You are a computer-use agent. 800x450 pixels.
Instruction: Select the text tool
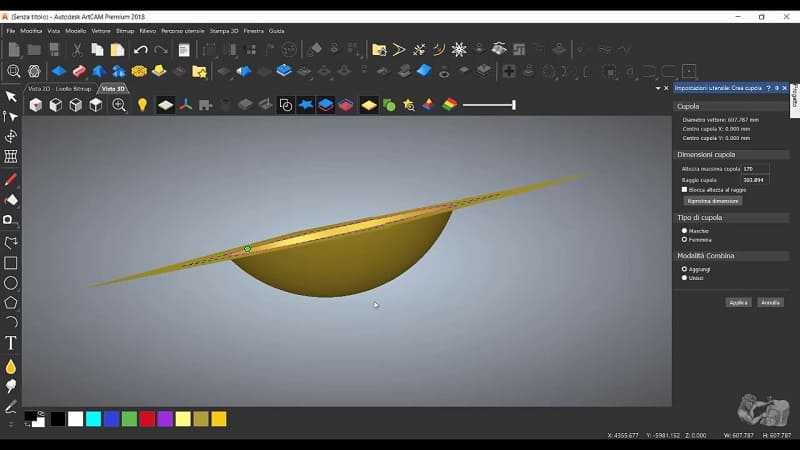(x=11, y=343)
